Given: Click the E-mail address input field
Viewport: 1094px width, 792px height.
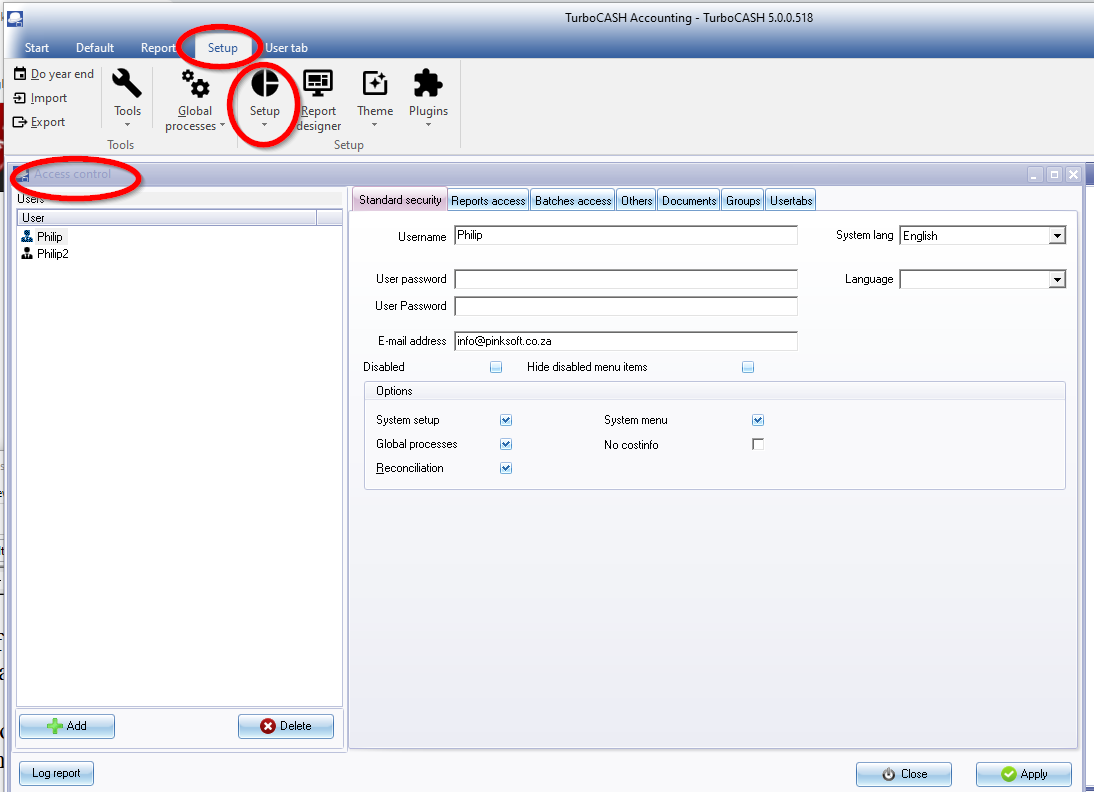Looking at the screenshot, I should [625, 341].
